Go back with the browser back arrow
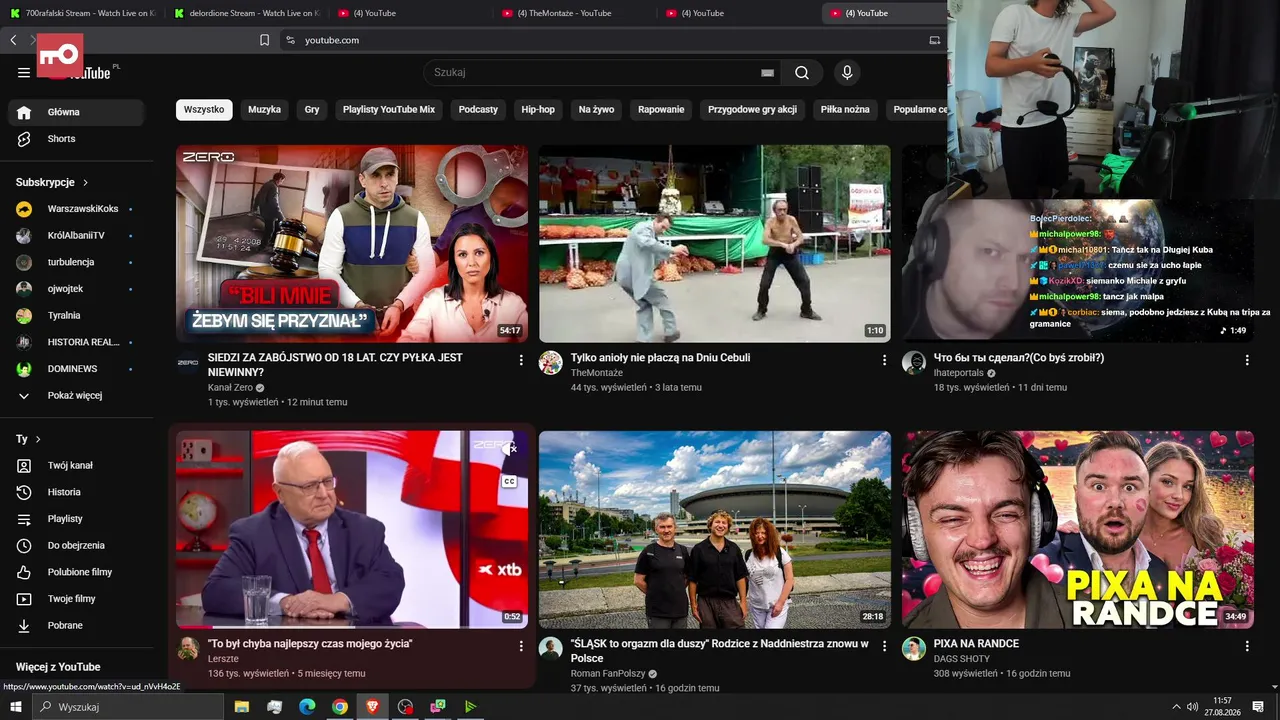 pos(13,40)
